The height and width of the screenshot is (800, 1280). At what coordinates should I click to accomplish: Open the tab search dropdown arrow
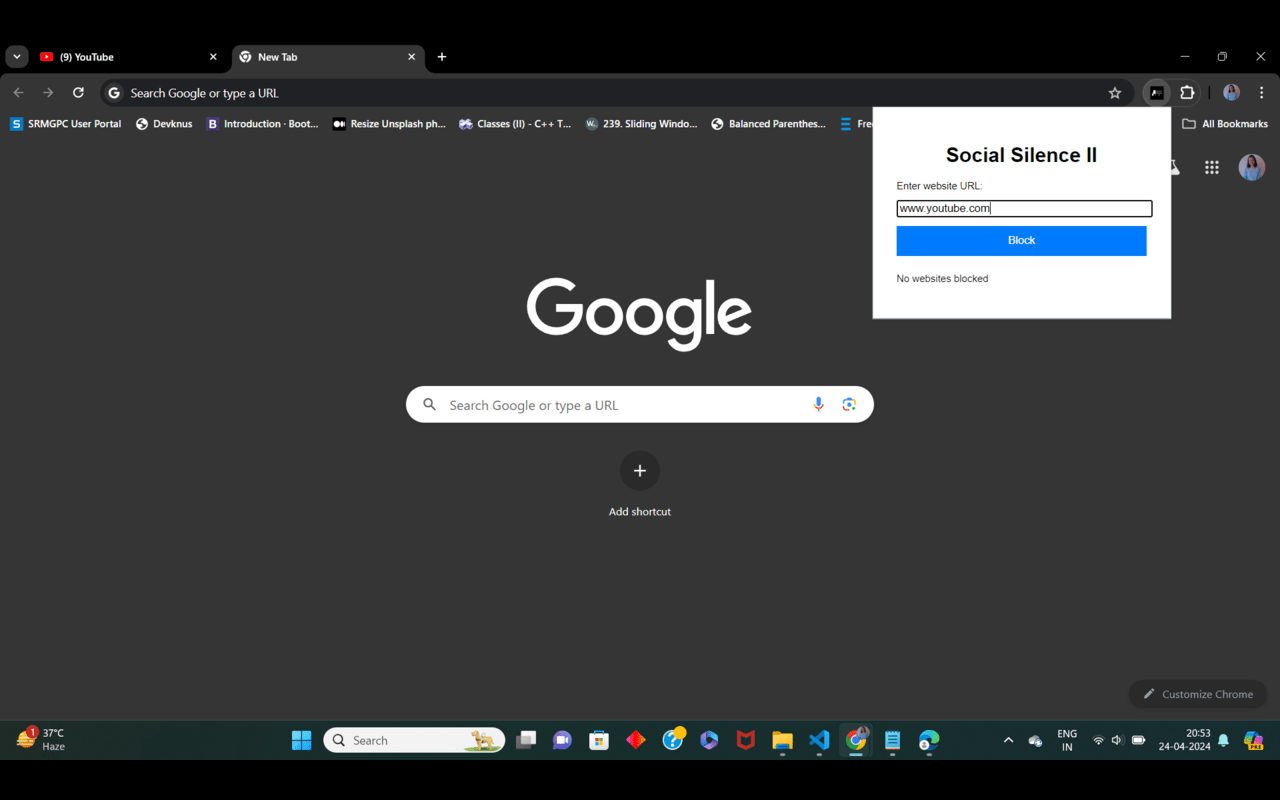point(17,57)
